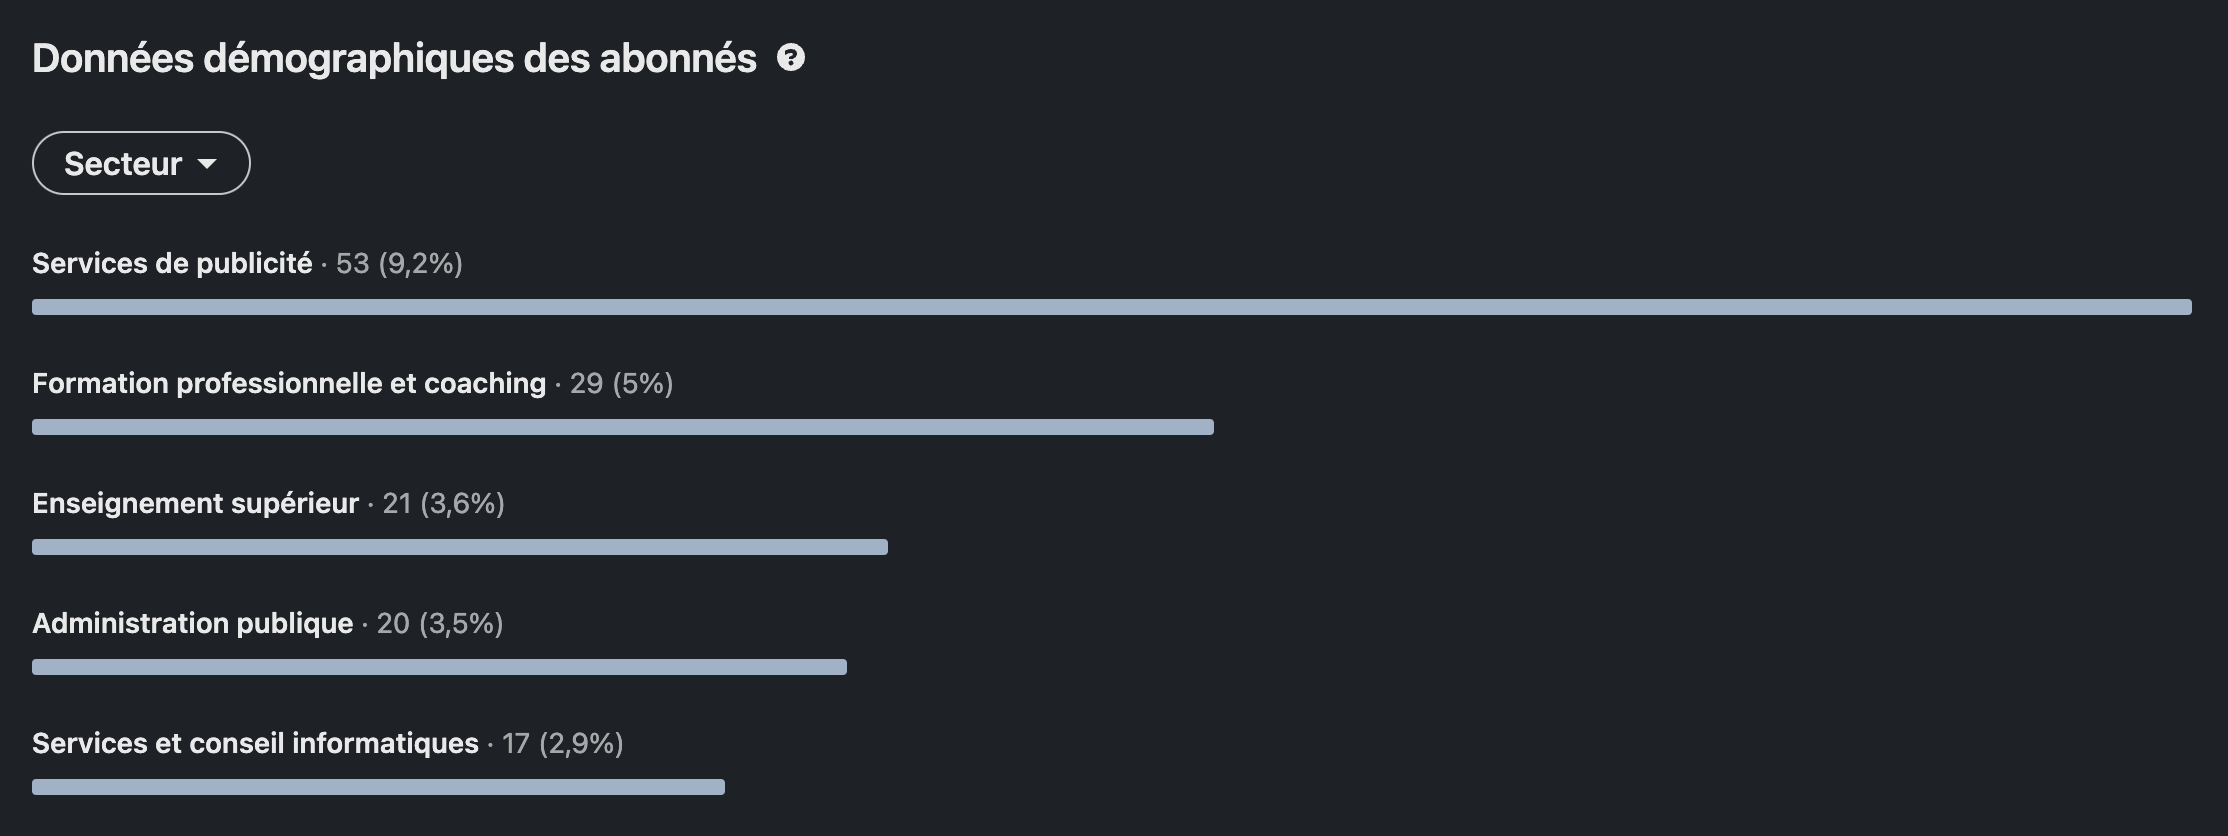This screenshot has width=2228, height=836.
Task: Click the Administration publique label
Action: tap(192, 623)
